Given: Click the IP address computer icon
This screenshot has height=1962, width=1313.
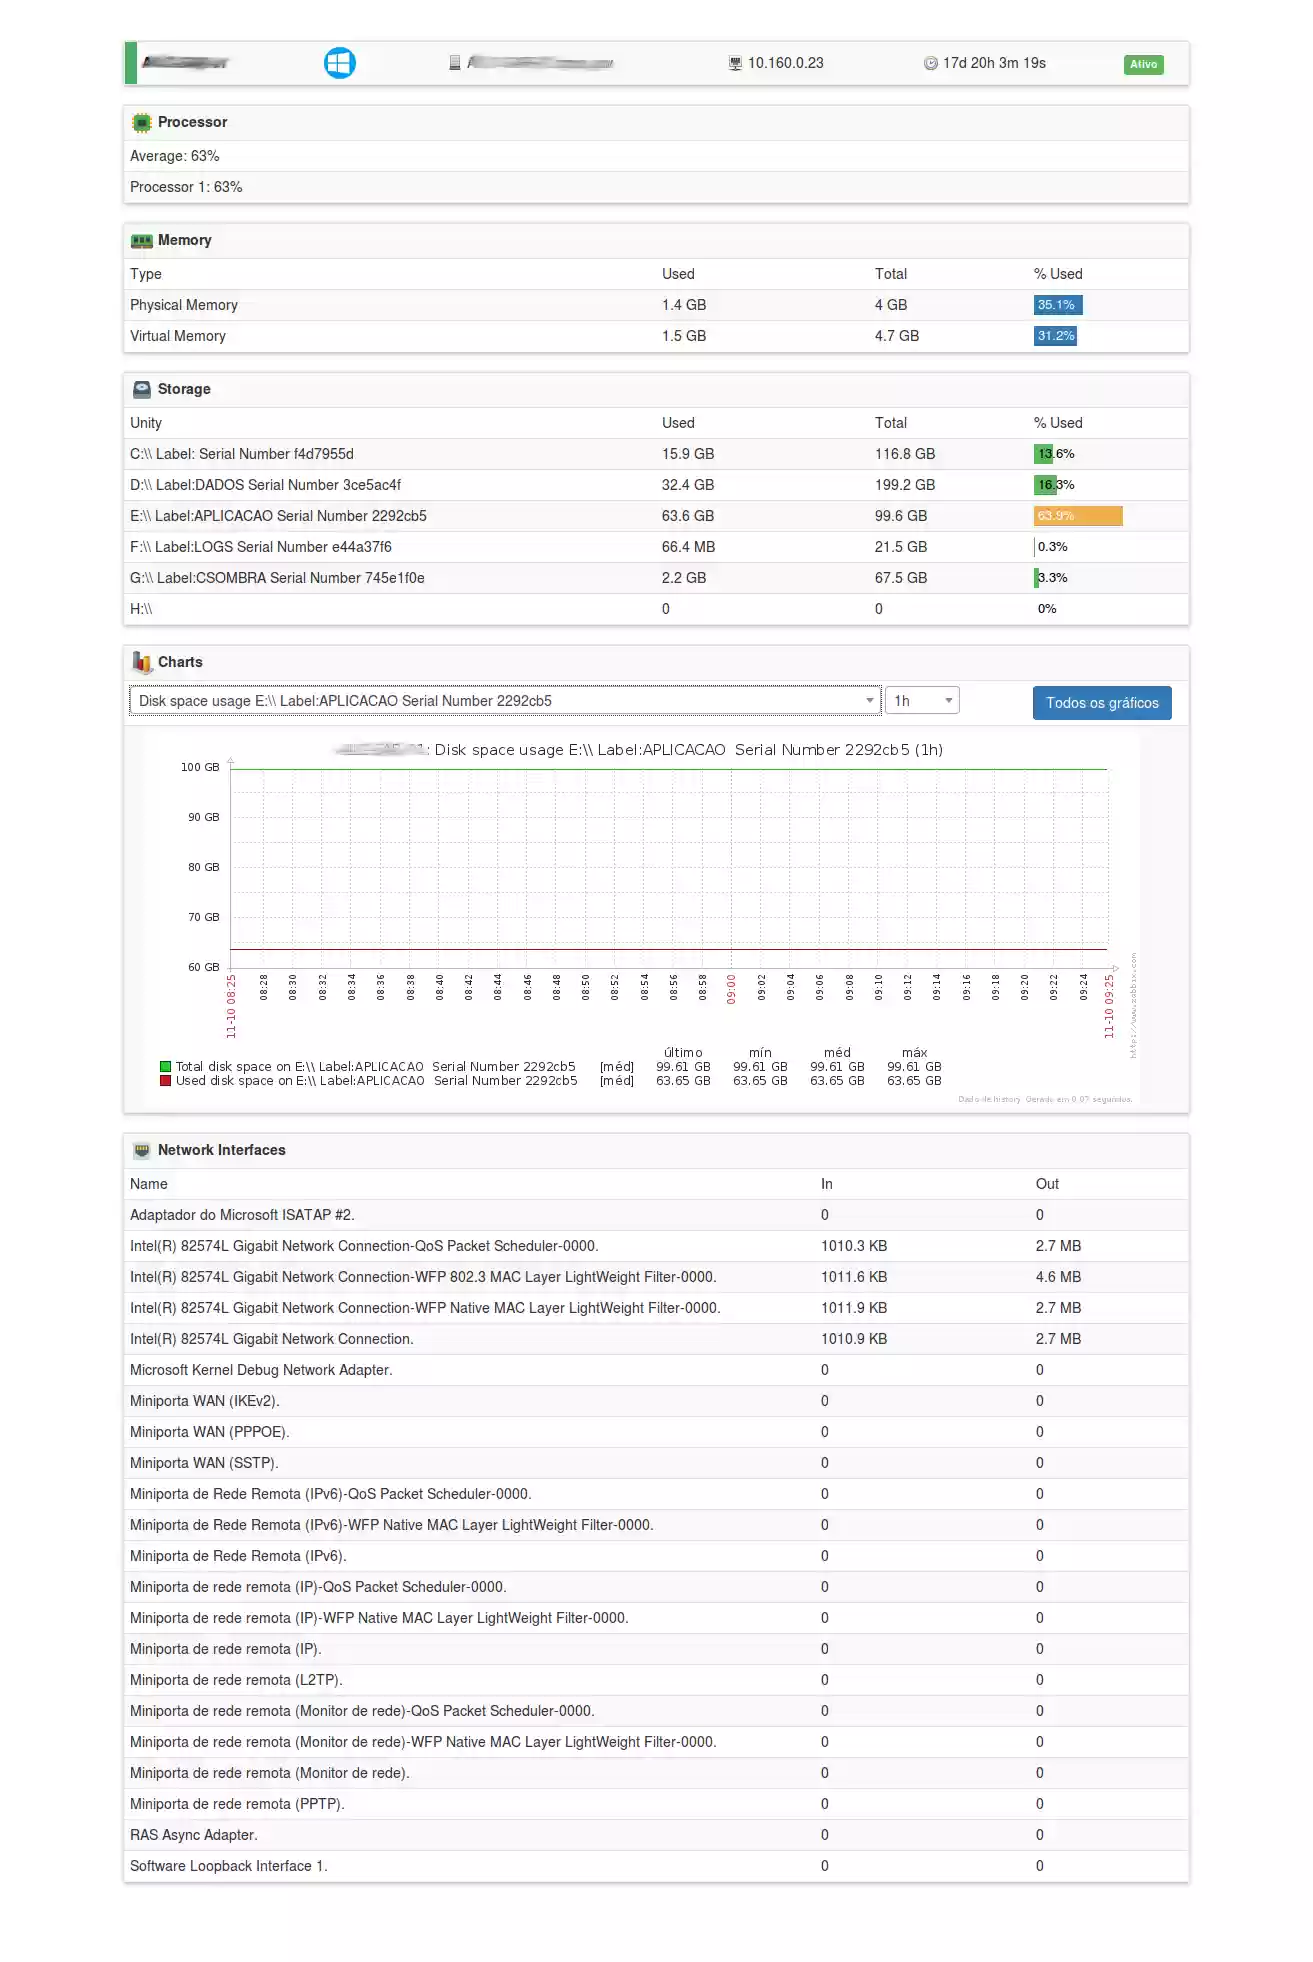Looking at the screenshot, I should tap(735, 64).
